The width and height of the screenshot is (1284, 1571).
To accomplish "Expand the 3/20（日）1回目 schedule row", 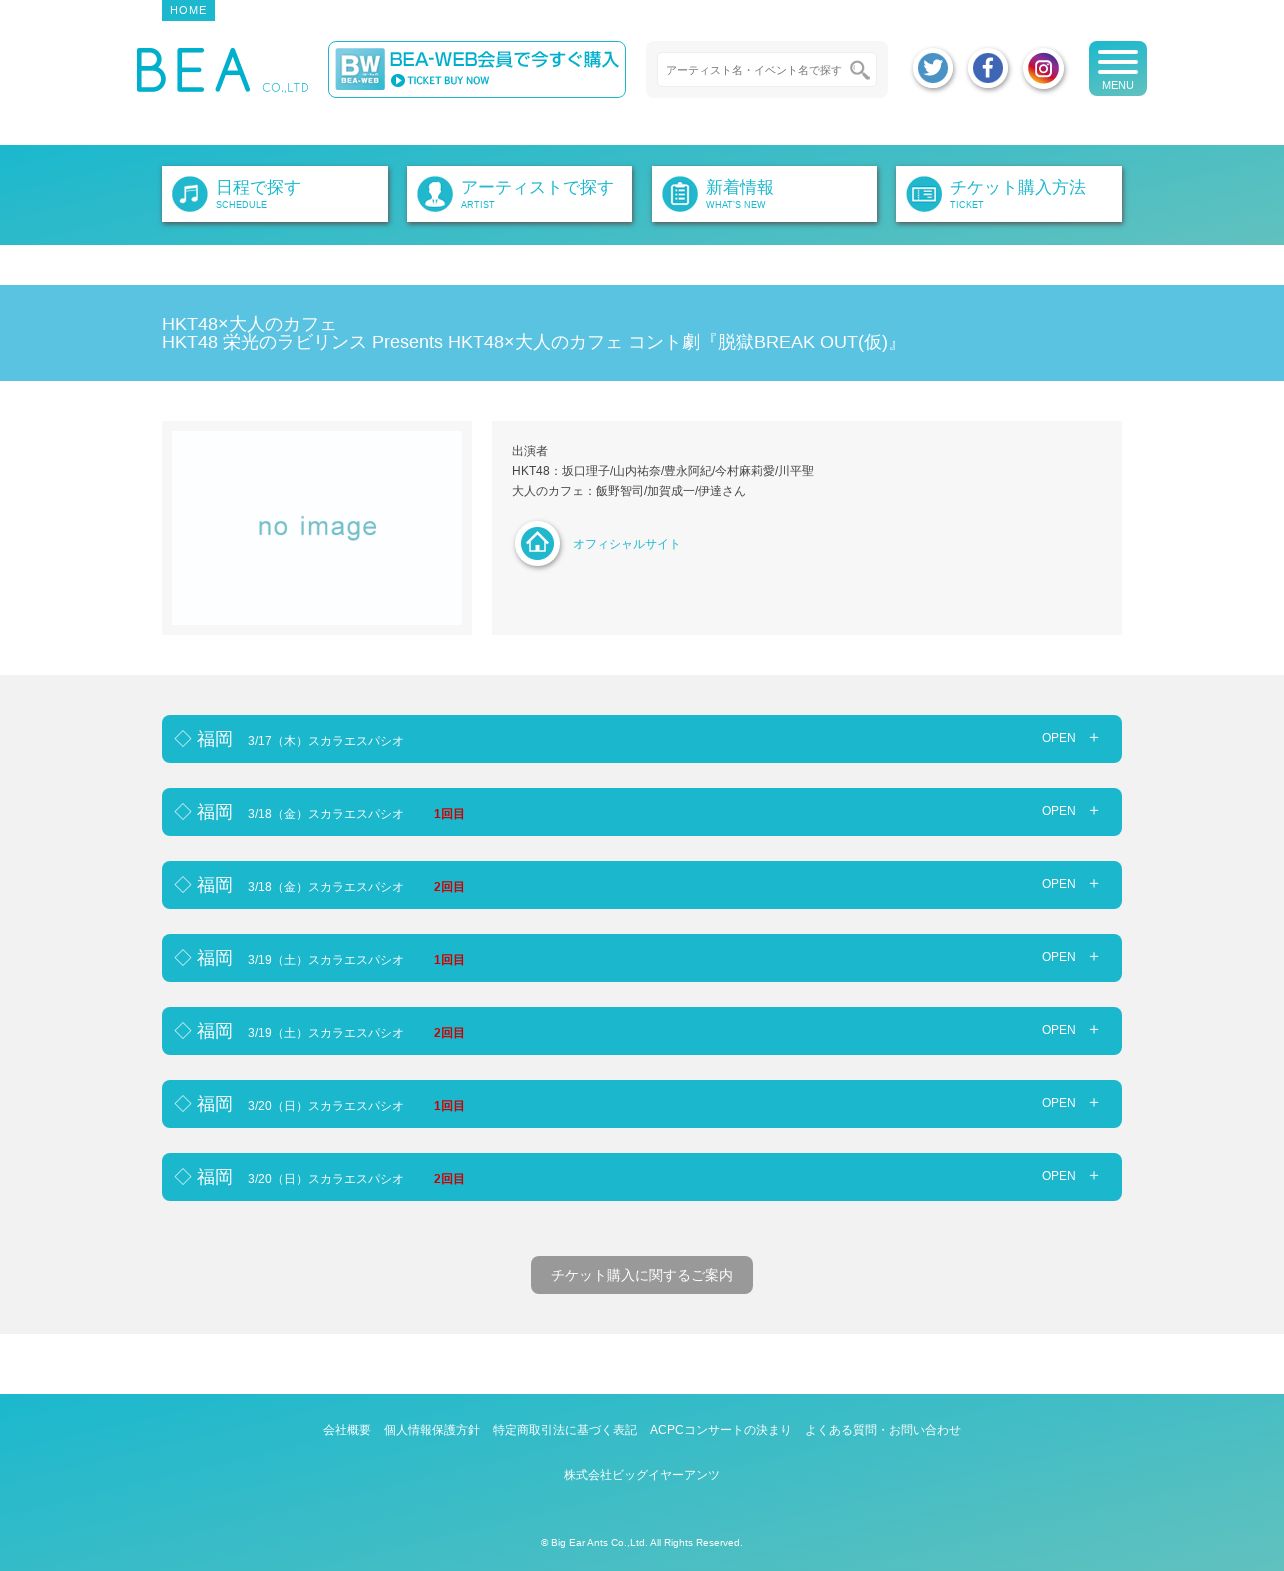I will [642, 1104].
